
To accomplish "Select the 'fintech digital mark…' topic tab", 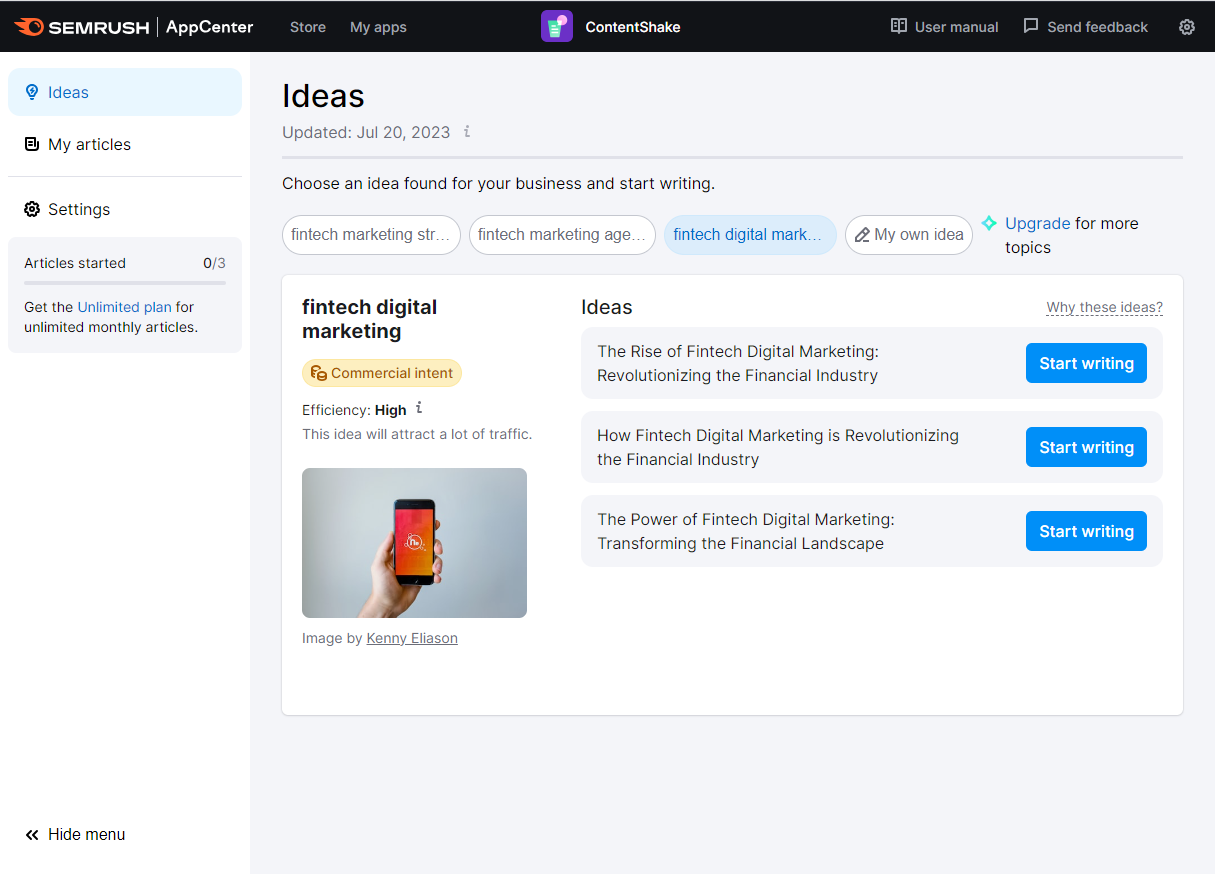I will pyautogui.click(x=750, y=235).
